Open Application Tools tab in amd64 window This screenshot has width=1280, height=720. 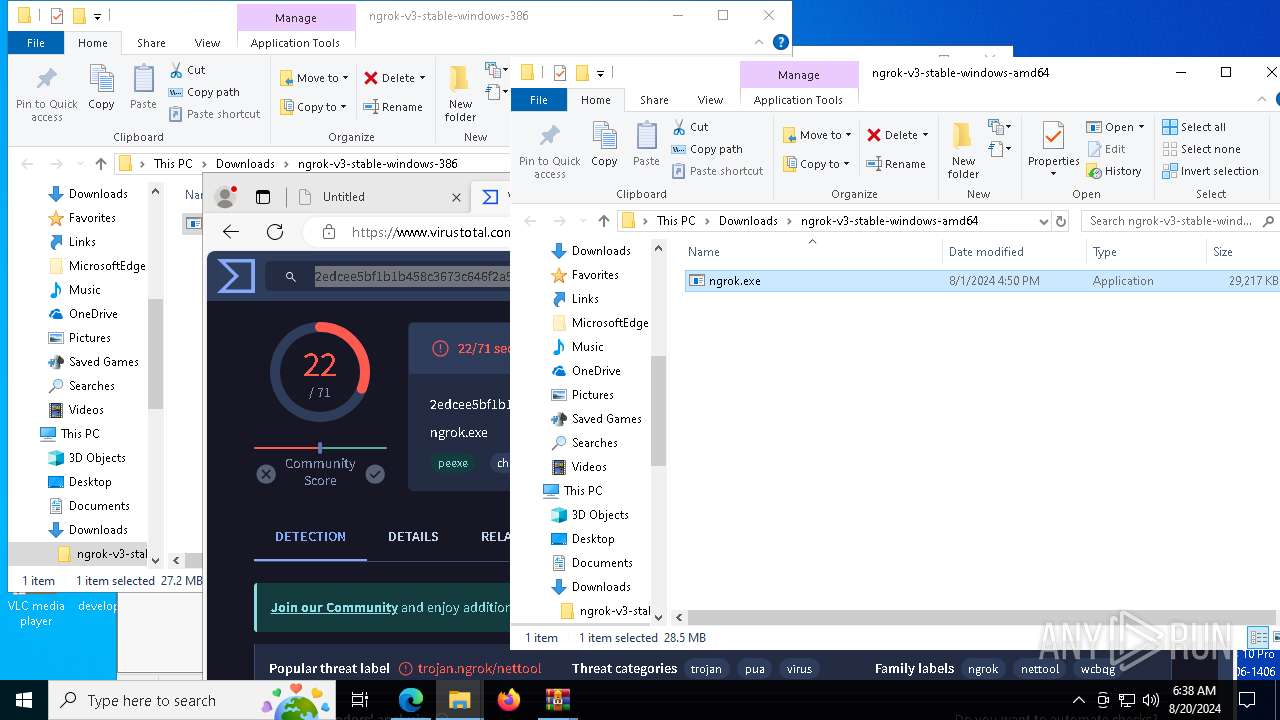click(798, 100)
